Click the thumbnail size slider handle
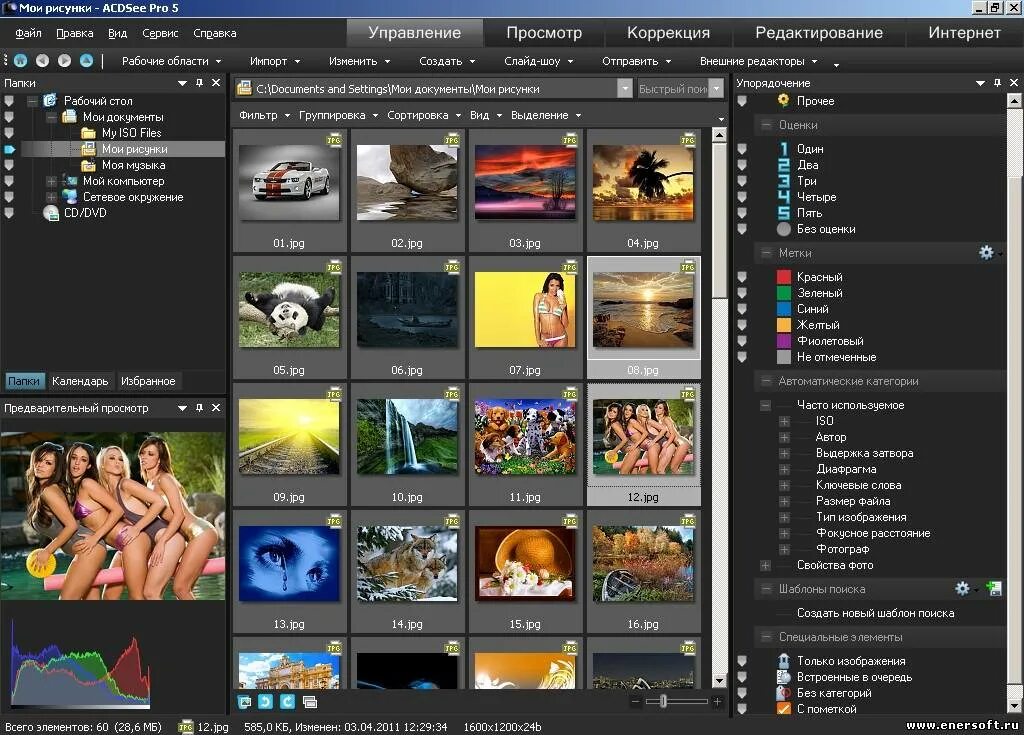 [x=664, y=702]
